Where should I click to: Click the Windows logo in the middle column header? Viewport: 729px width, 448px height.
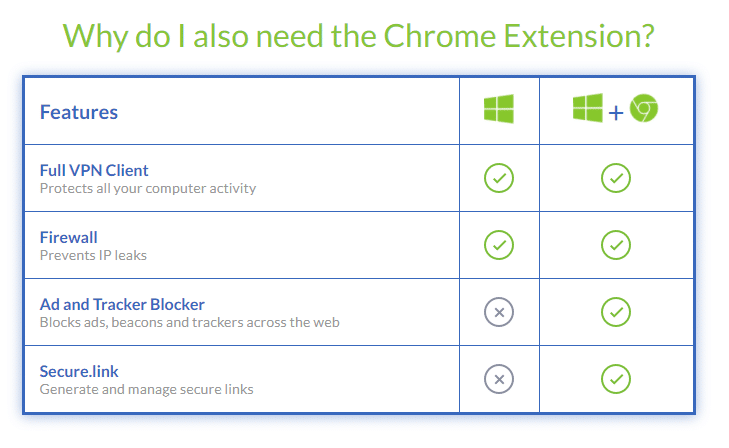click(x=499, y=109)
